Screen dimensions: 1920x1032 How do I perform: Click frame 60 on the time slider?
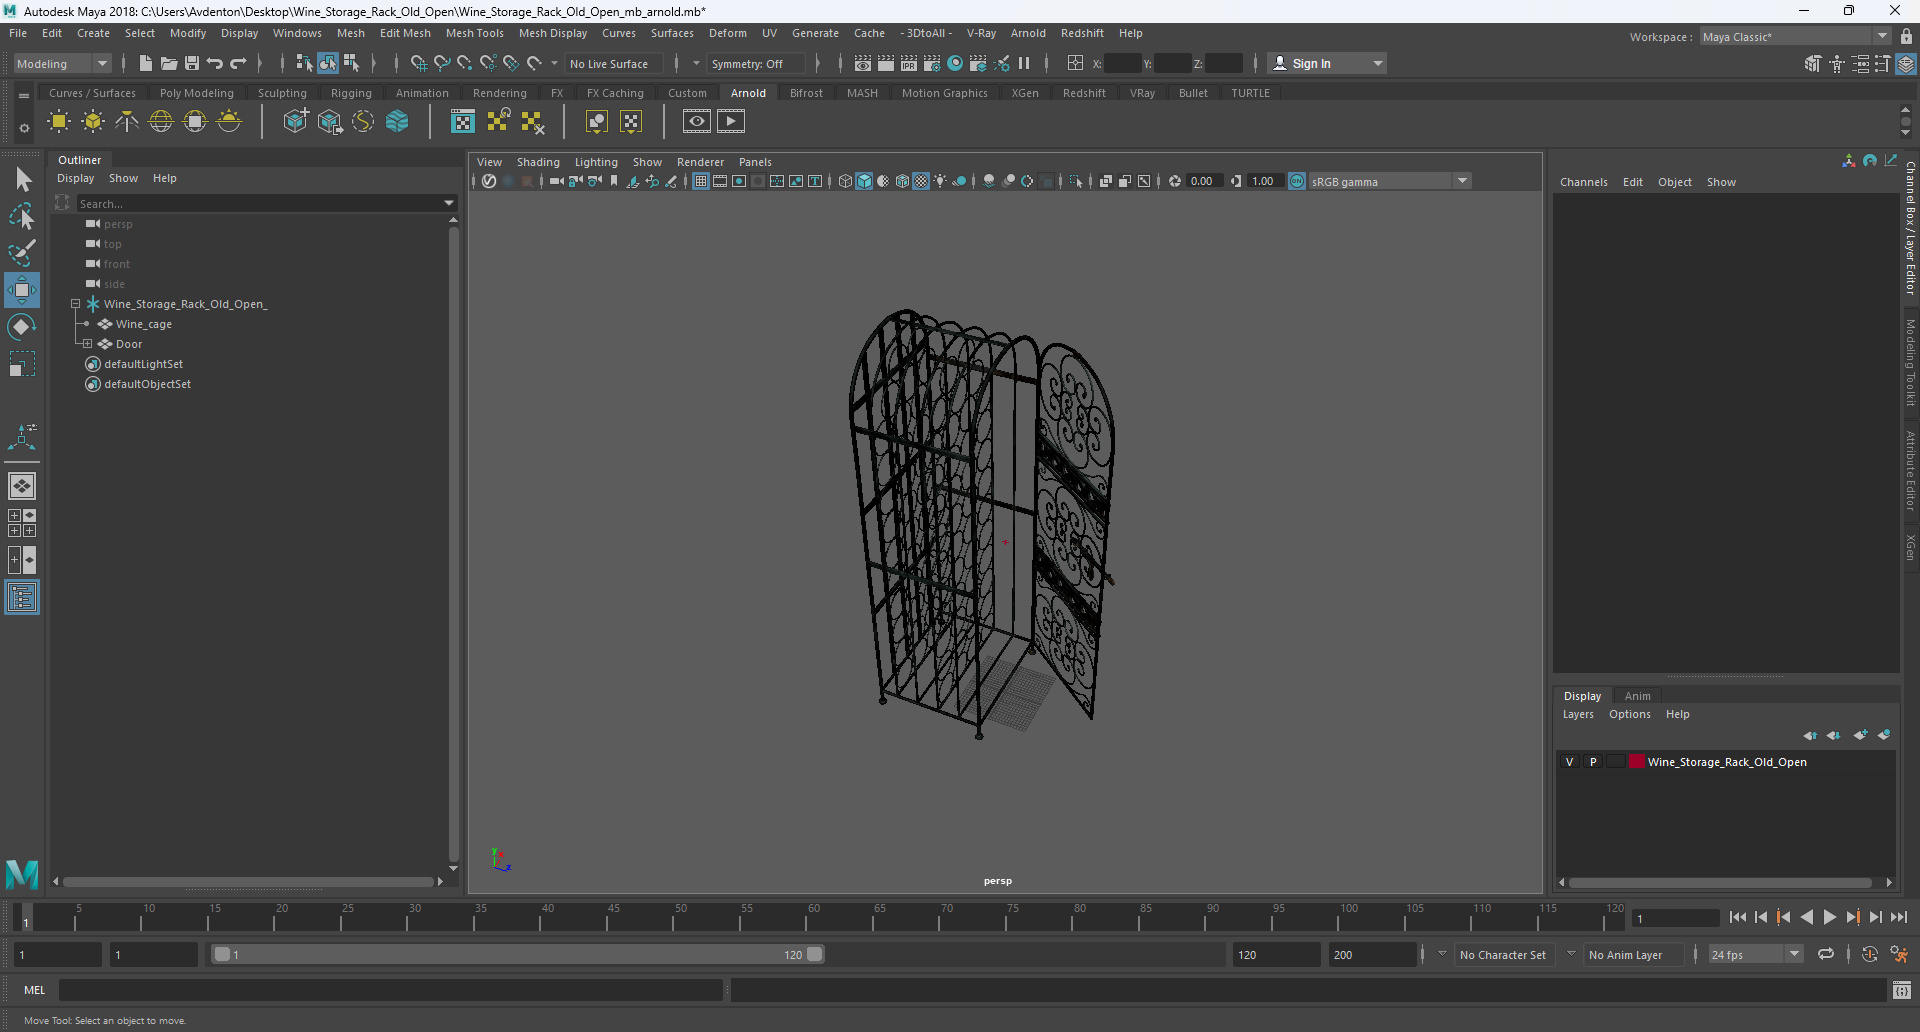808,916
